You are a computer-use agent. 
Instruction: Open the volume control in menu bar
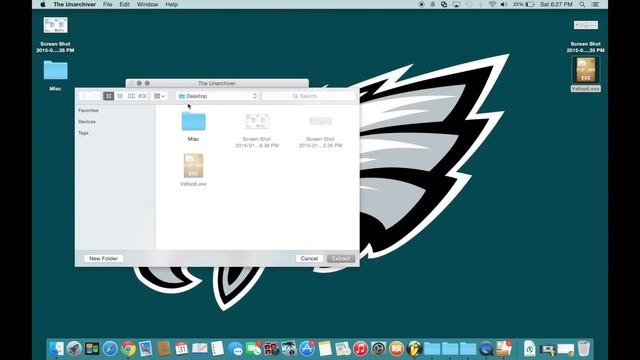(504, 4)
